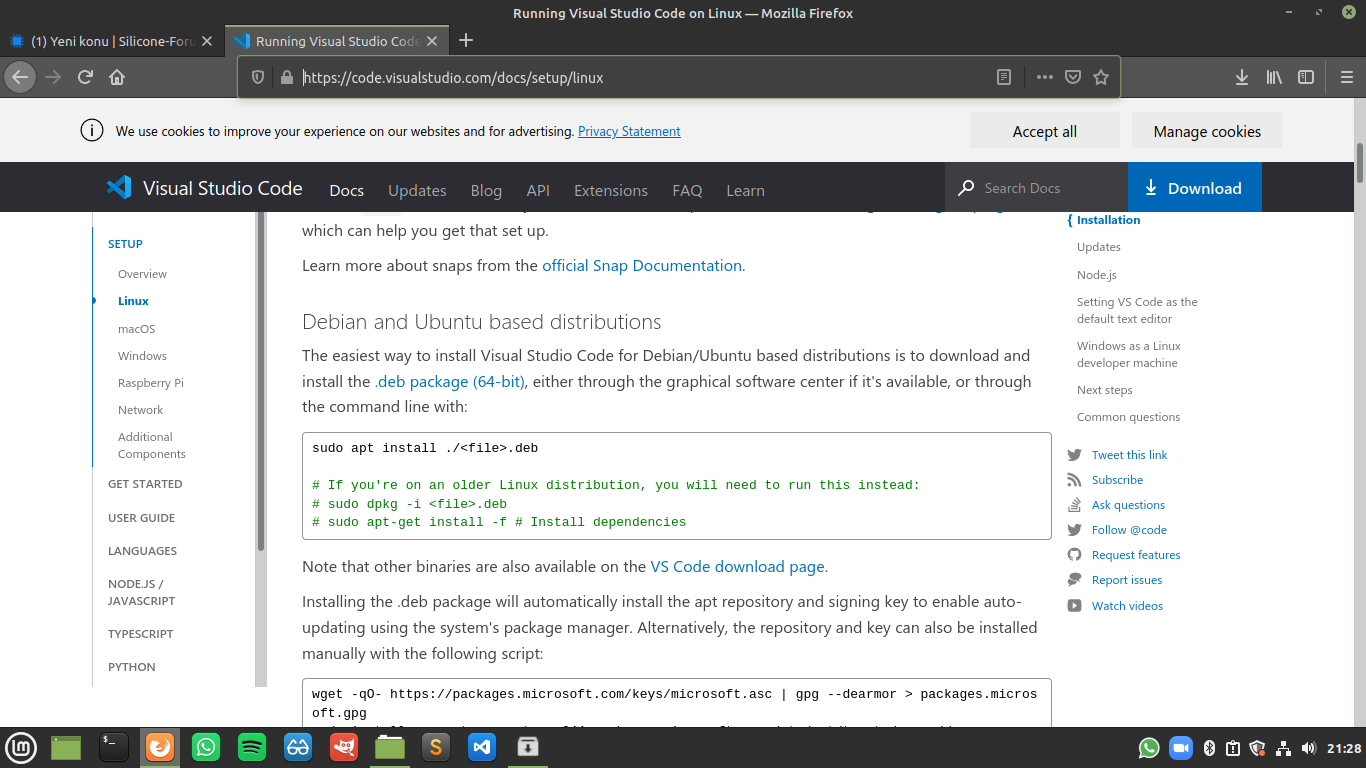Open WhatsApp in the taskbar launcher
This screenshot has width=1366, height=768.
[206, 747]
